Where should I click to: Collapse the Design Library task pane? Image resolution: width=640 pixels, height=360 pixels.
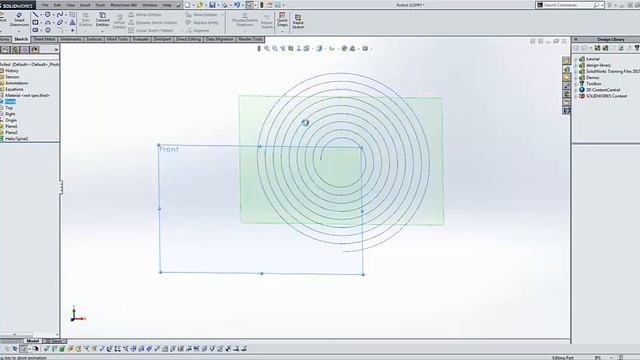coord(576,39)
